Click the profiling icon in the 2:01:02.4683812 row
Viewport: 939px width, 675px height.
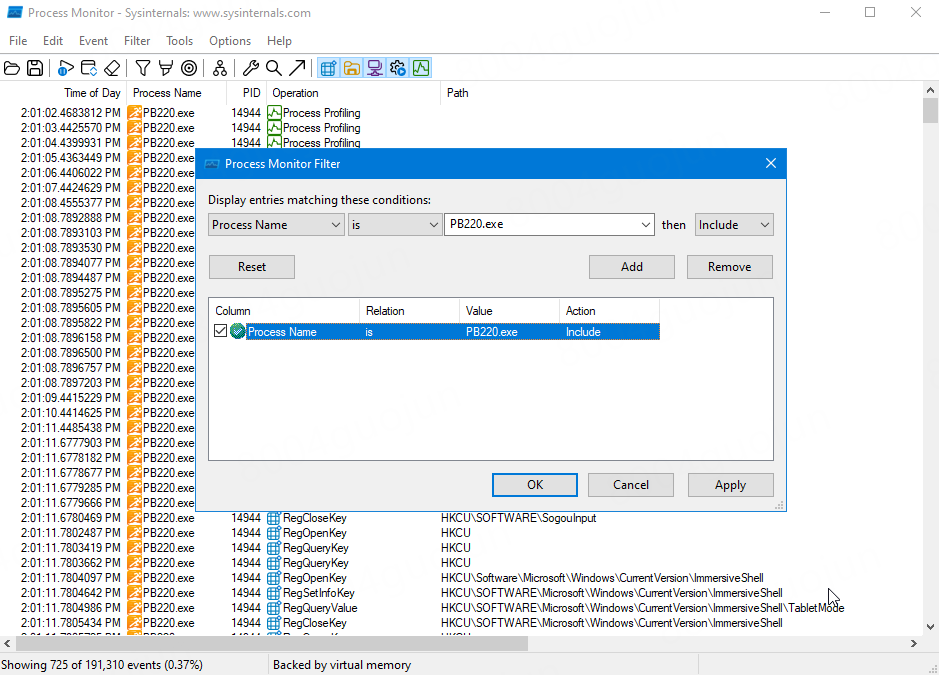point(274,113)
